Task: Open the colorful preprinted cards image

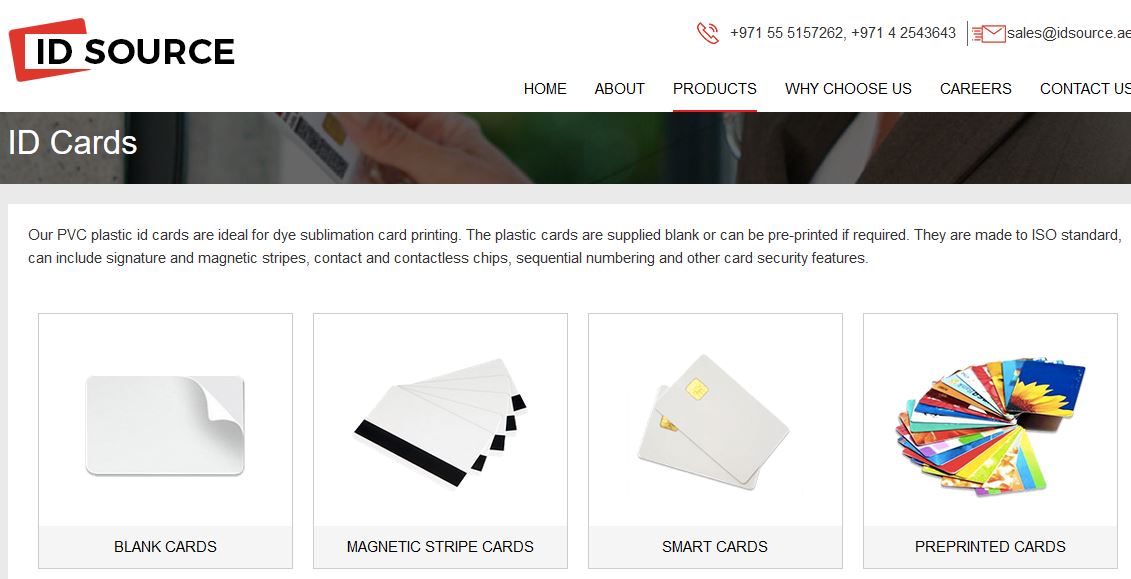Action: click(x=990, y=425)
